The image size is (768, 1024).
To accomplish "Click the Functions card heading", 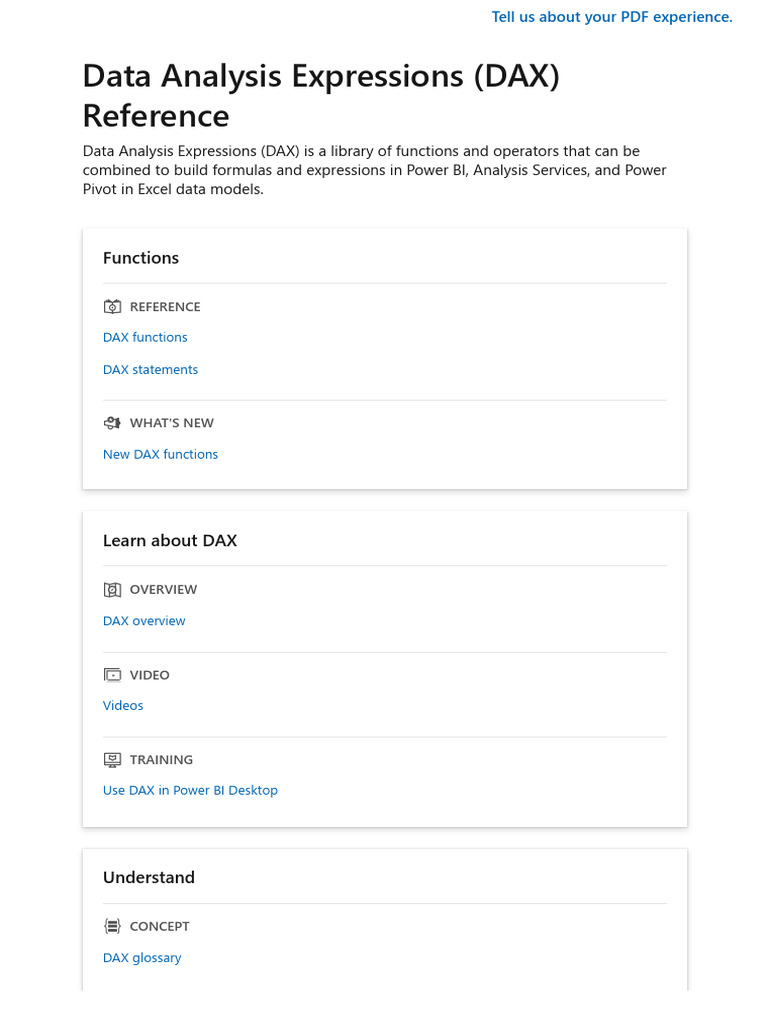I will [141, 258].
